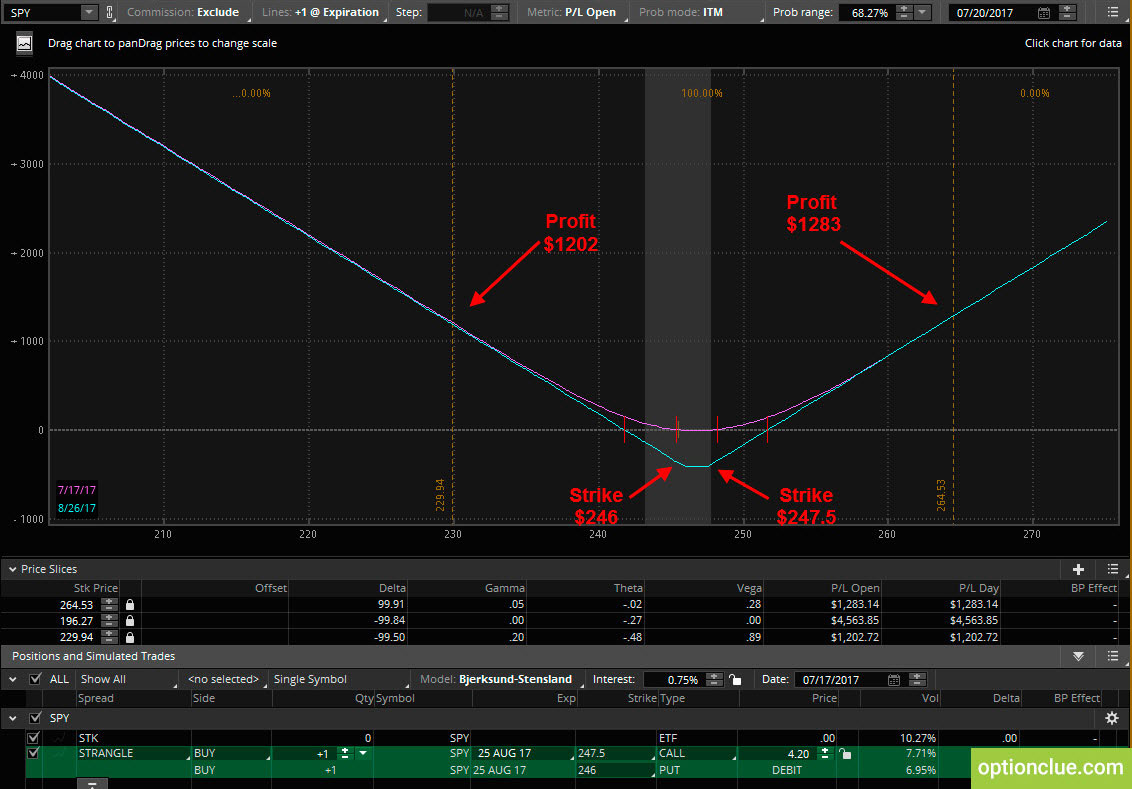Screen dimensions: 1132x789
Task: Click the Interest 0.75% field
Action: (674, 679)
